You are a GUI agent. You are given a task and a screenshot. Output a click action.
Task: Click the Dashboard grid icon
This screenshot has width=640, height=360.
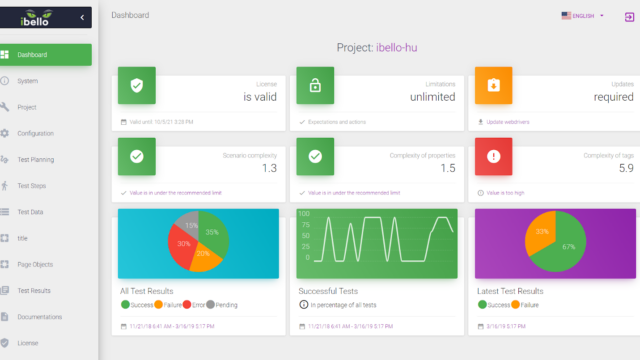coord(4,55)
